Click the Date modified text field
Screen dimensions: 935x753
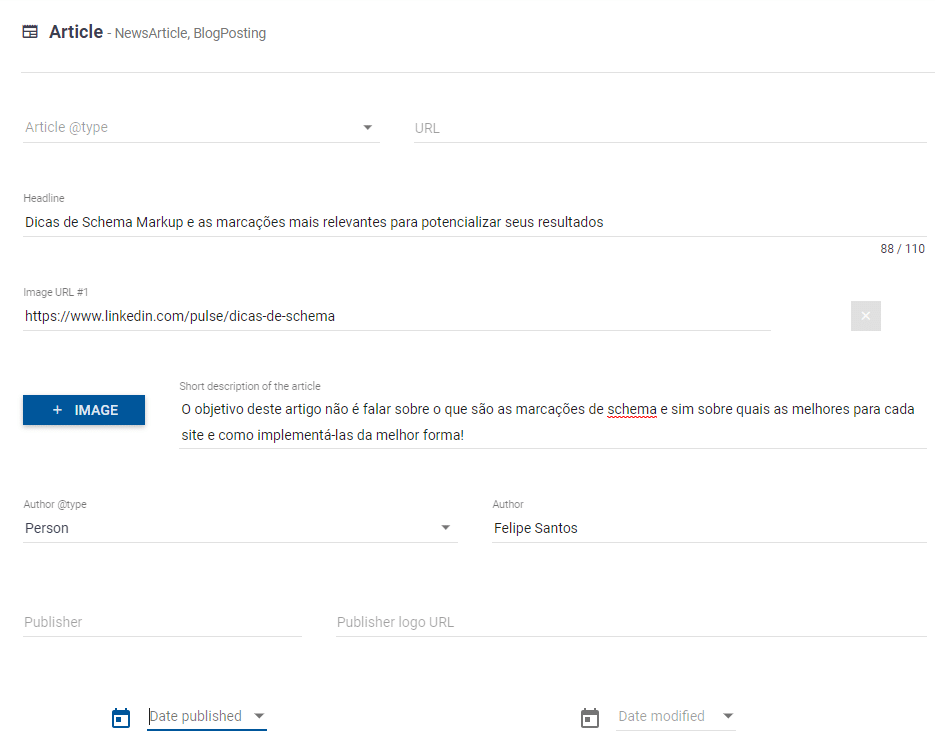[662, 716]
